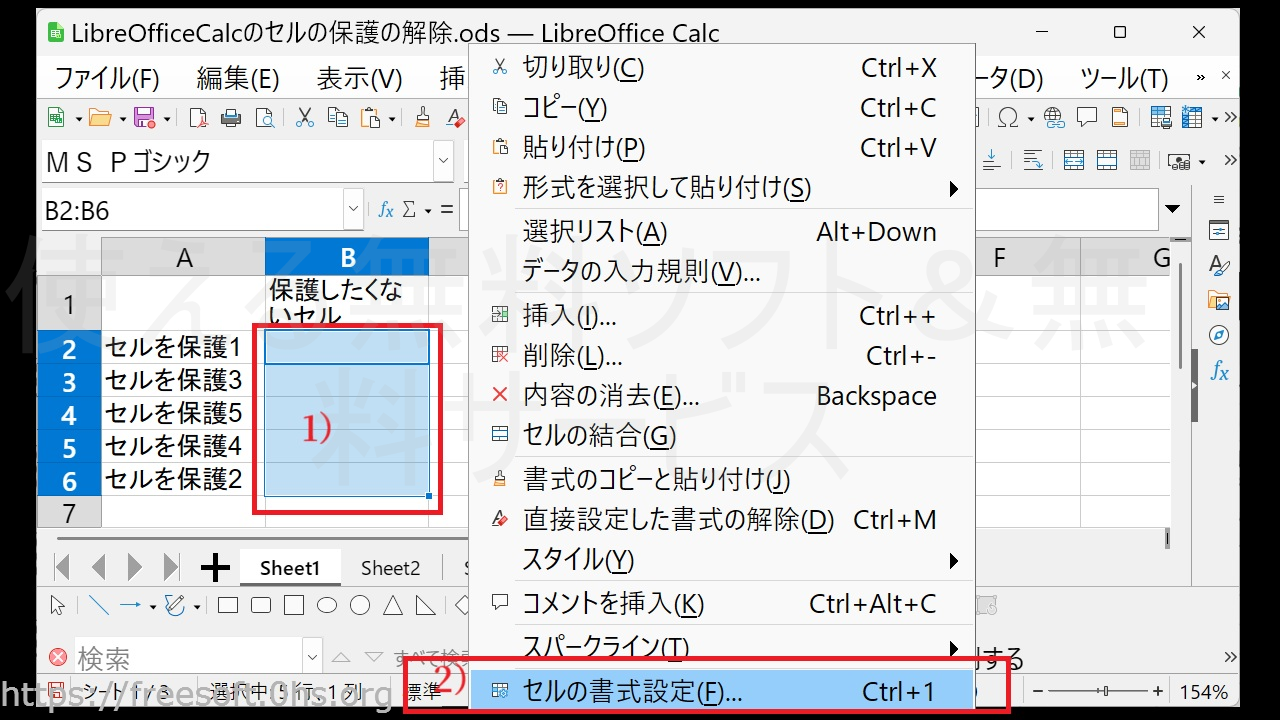
Task: Insert special character with Omega icon
Action: click(x=1010, y=118)
